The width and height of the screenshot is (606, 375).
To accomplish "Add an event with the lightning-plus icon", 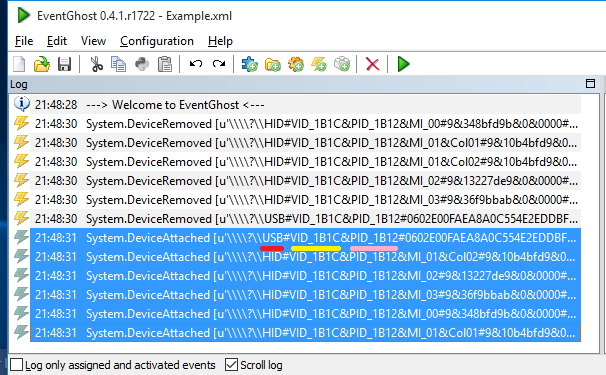I will tap(319, 64).
